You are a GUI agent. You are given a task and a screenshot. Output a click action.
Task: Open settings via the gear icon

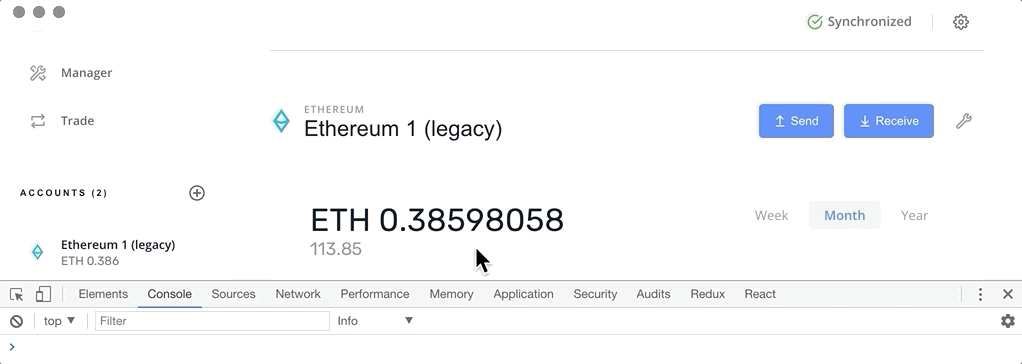coord(961,22)
